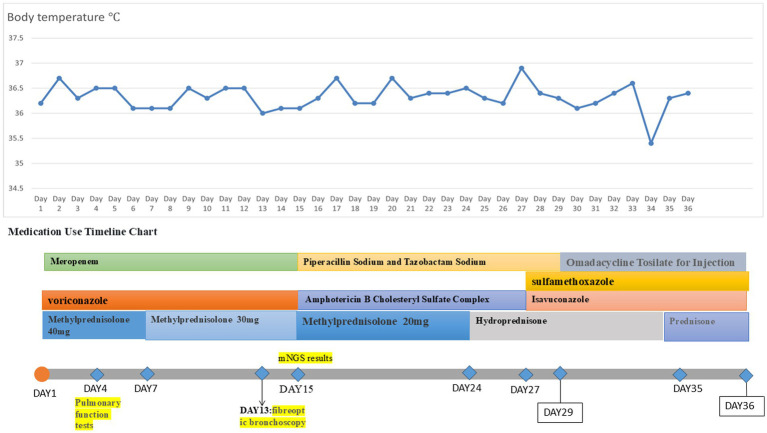Screen dimensions: 767x433
Task: Click the boxed DAY36 label
Action: click(x=742, y=406)
